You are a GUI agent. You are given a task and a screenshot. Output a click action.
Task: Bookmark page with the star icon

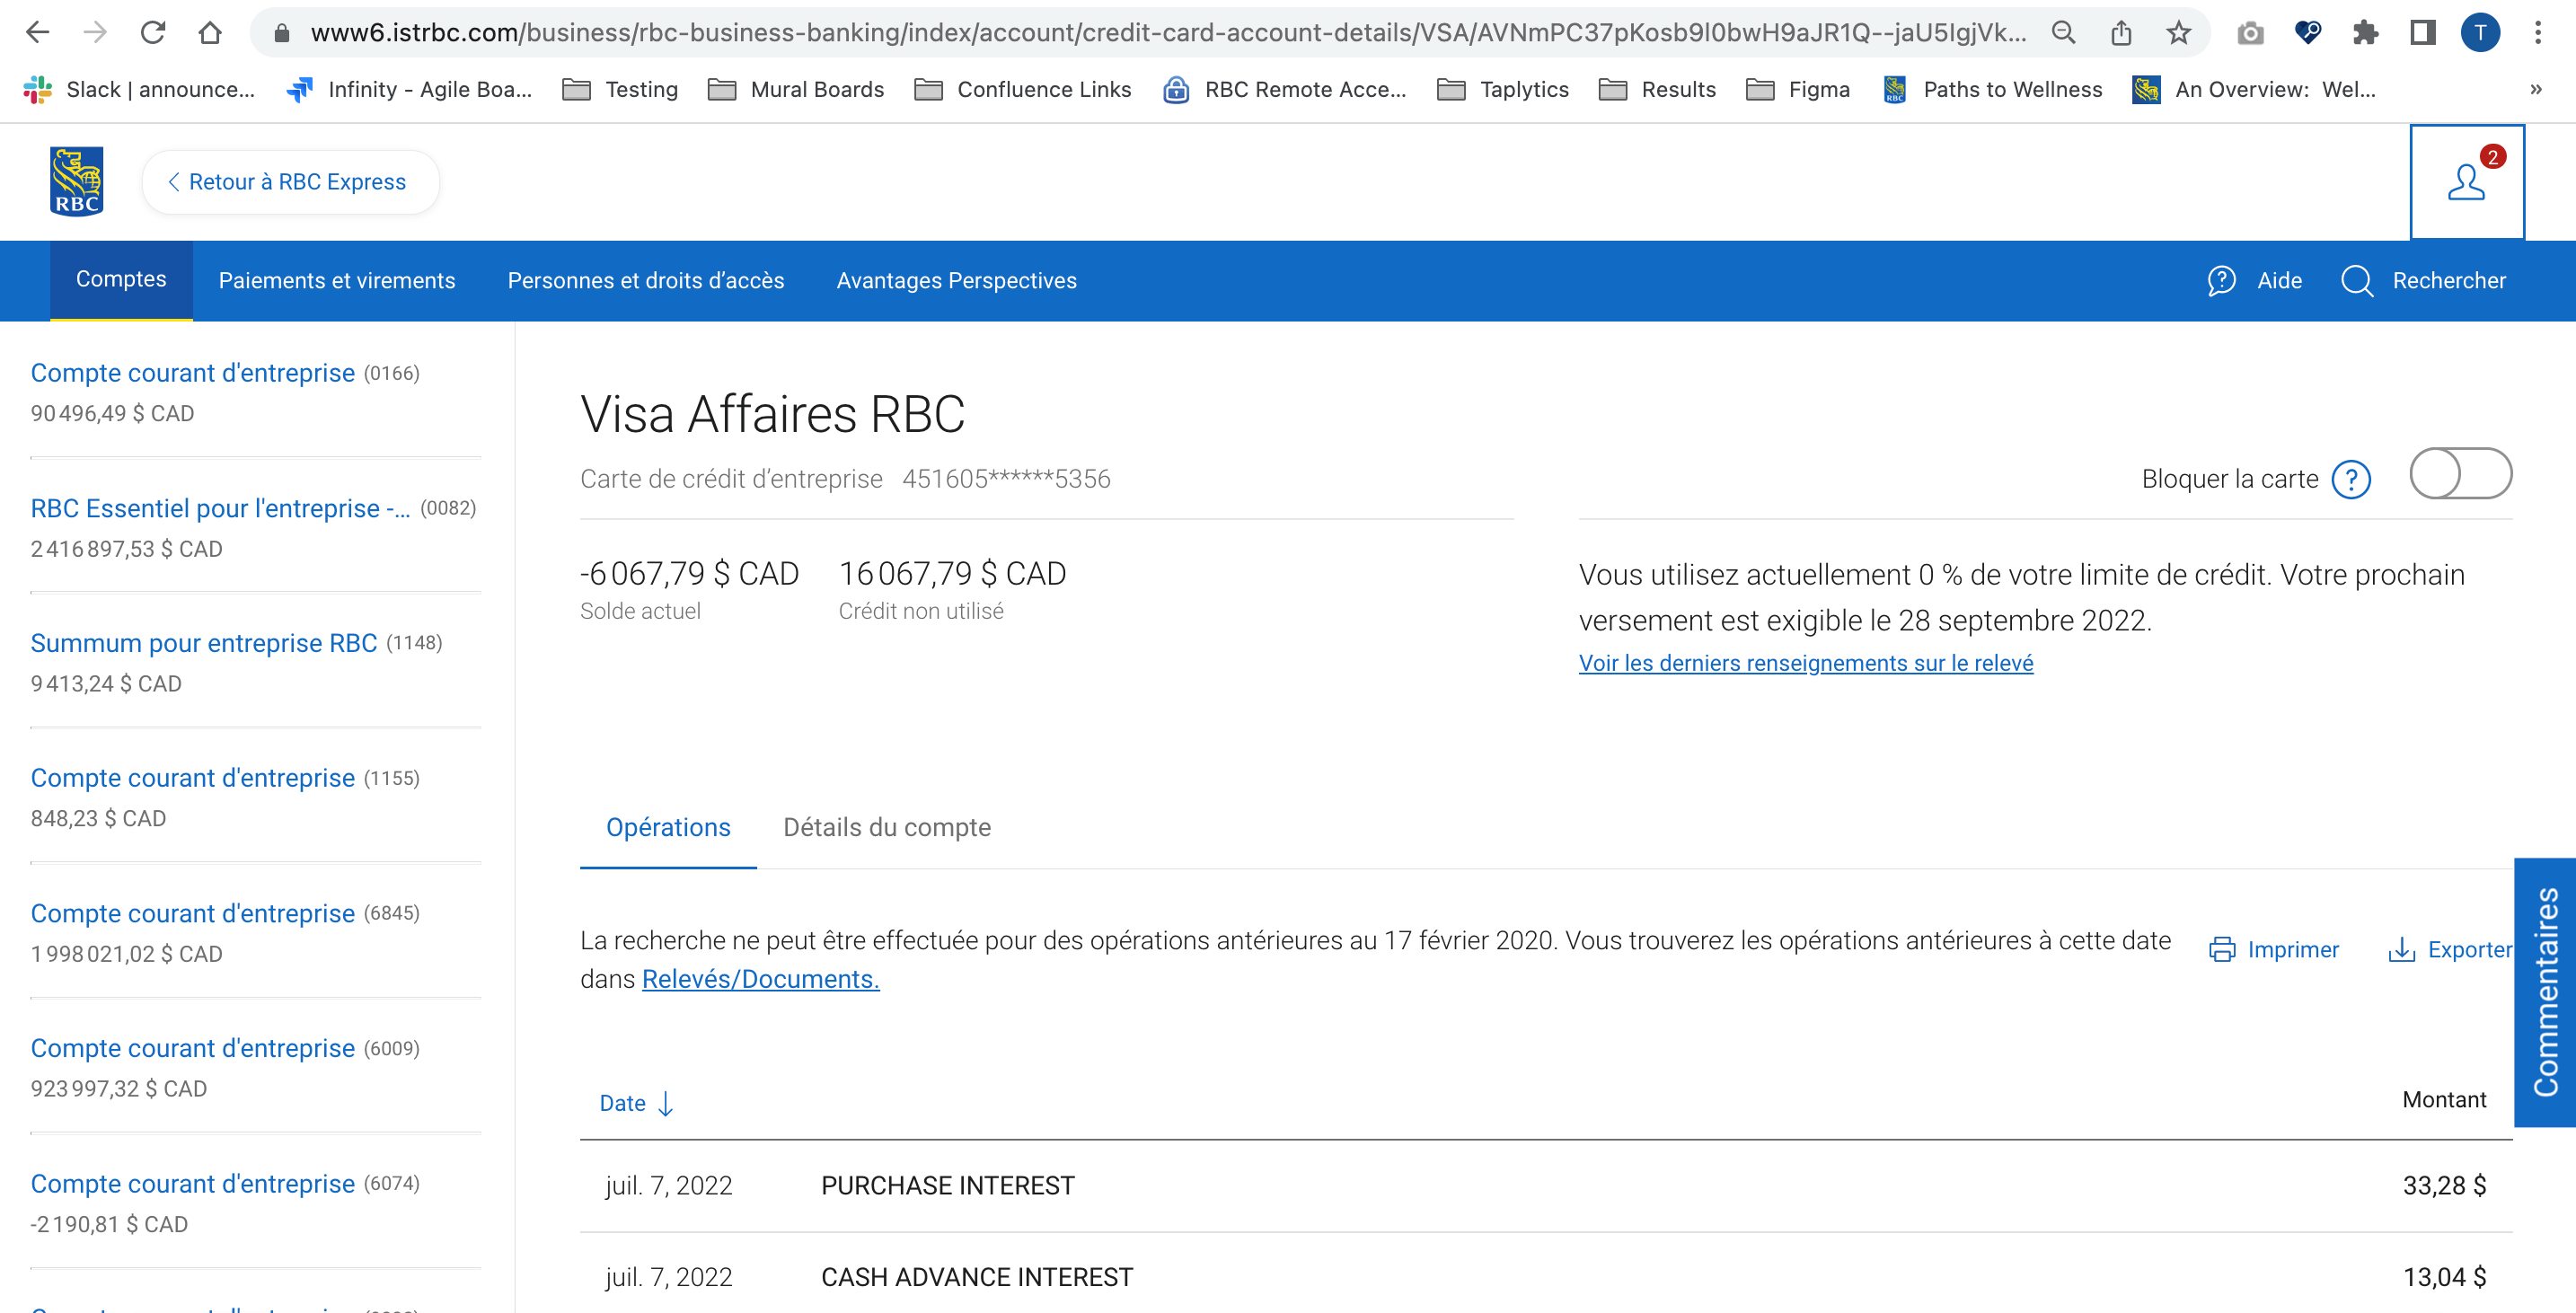tap(2178, 33)
